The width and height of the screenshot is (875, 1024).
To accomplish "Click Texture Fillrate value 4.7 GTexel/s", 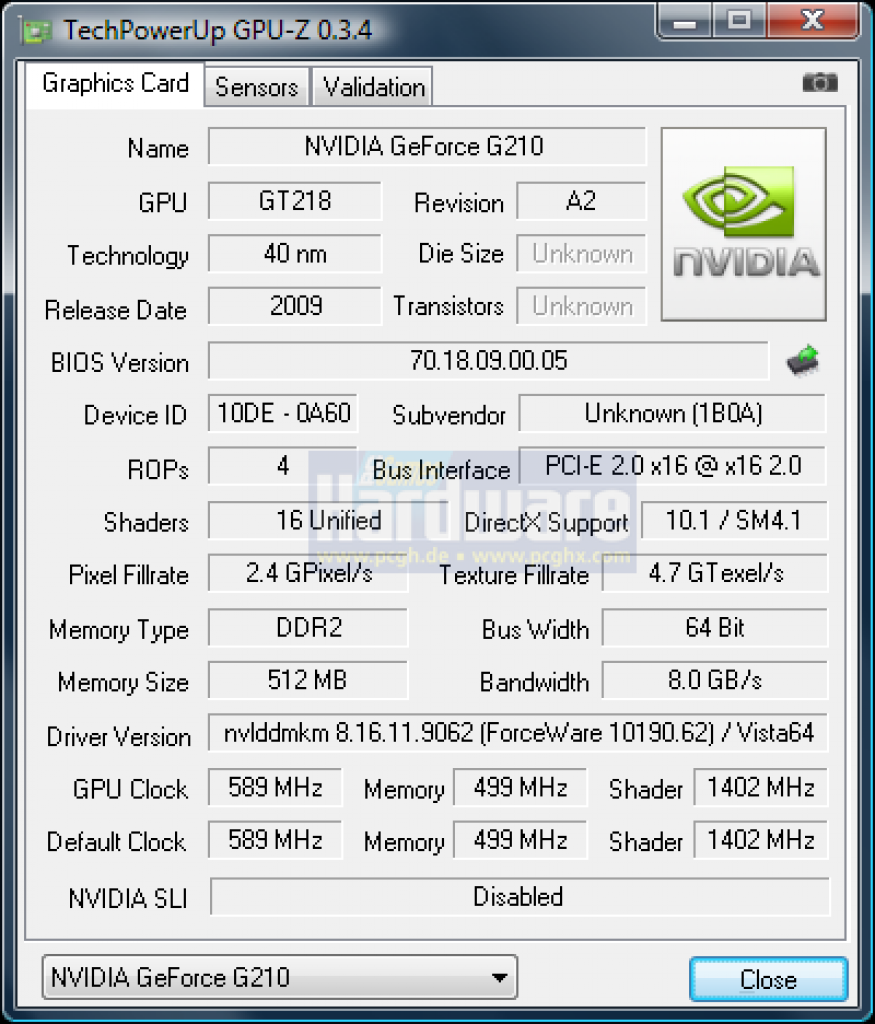I will click(x=715, y=573).
